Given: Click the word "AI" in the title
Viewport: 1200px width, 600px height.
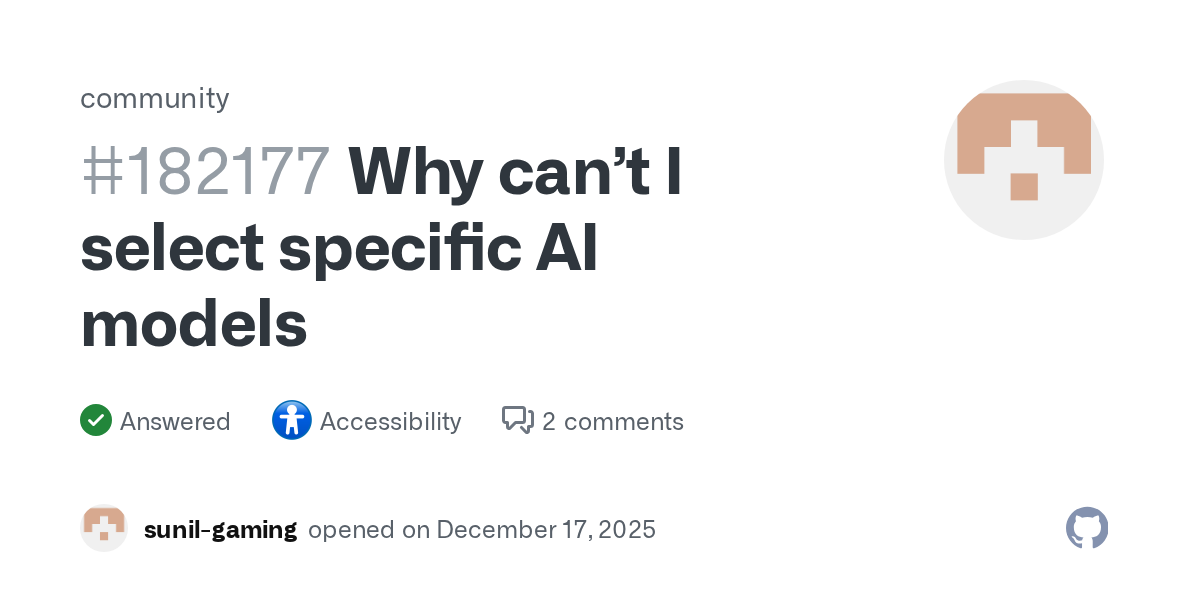Looking at the screenshot, I should pos(566,248).
